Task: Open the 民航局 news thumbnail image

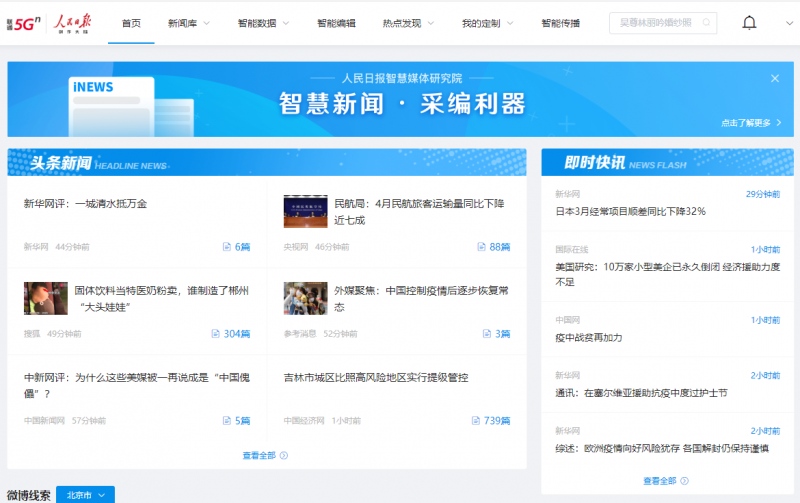Action: (x=305, y=211)
